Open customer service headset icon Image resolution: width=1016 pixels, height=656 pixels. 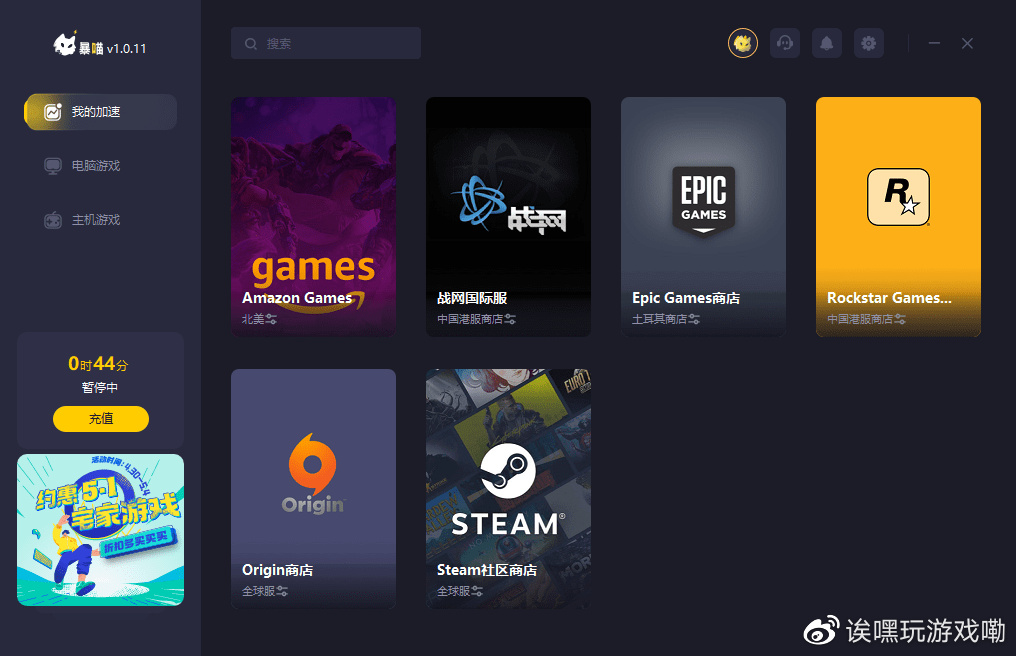click(x=785, y=43)
